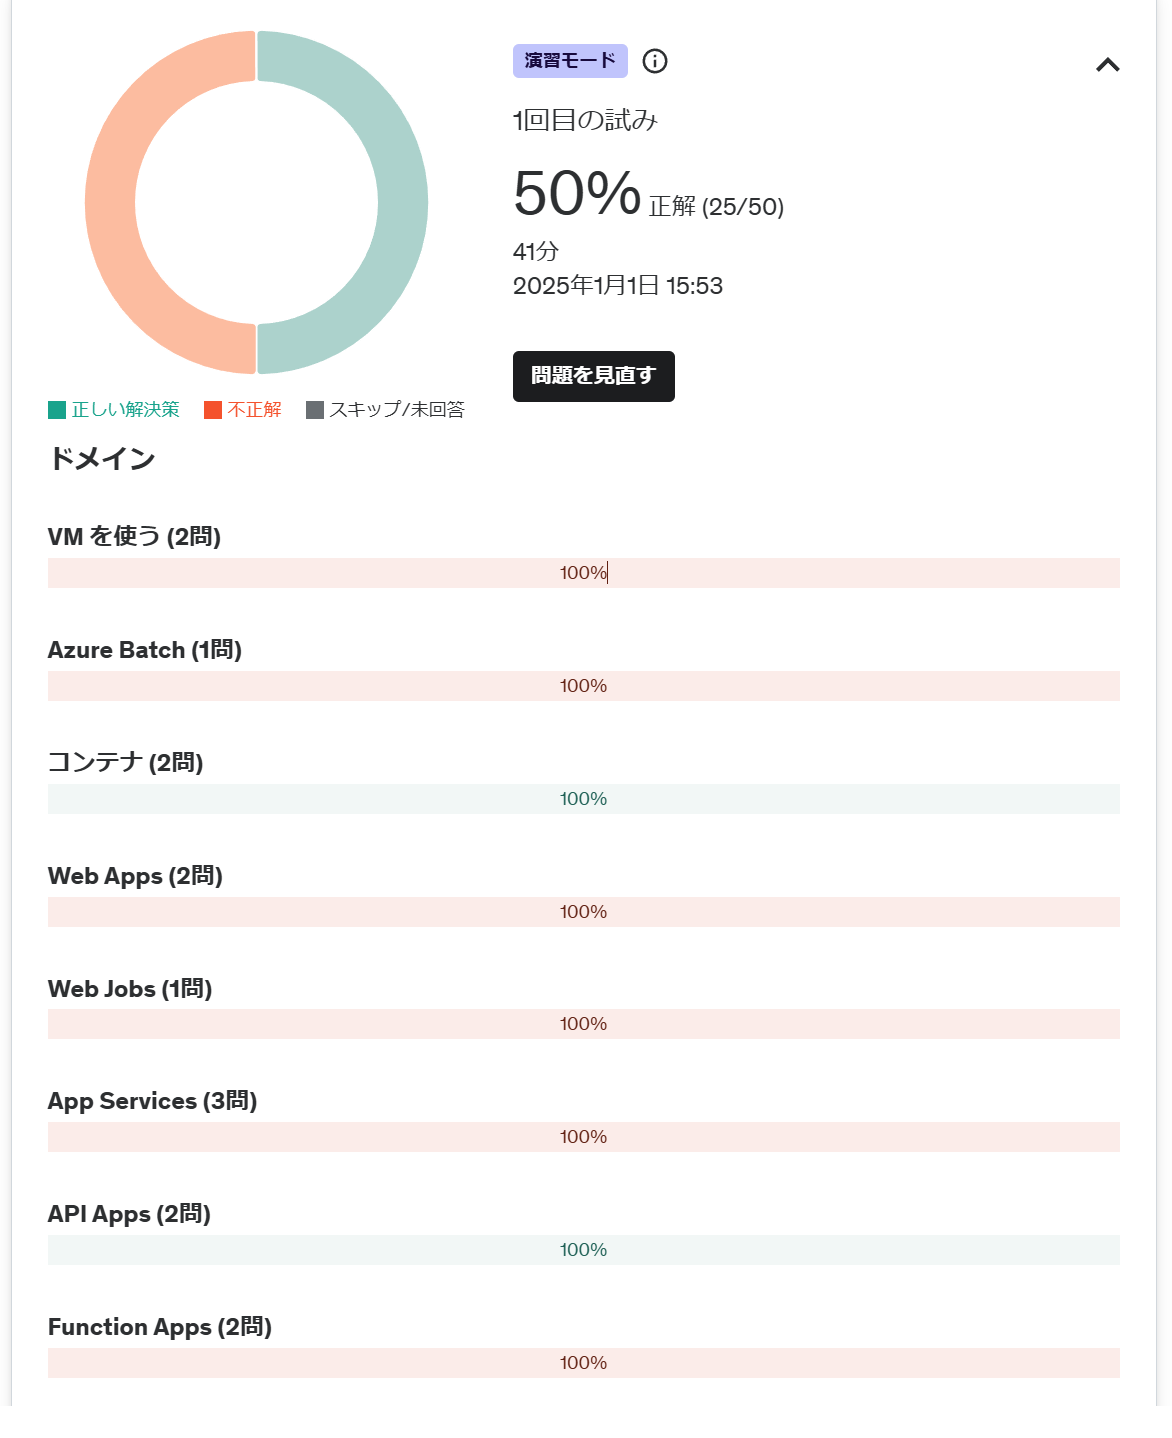Click the 問題を見直す button
The height and width of the screenshot is (1438, 1172).
pos(593,376)
